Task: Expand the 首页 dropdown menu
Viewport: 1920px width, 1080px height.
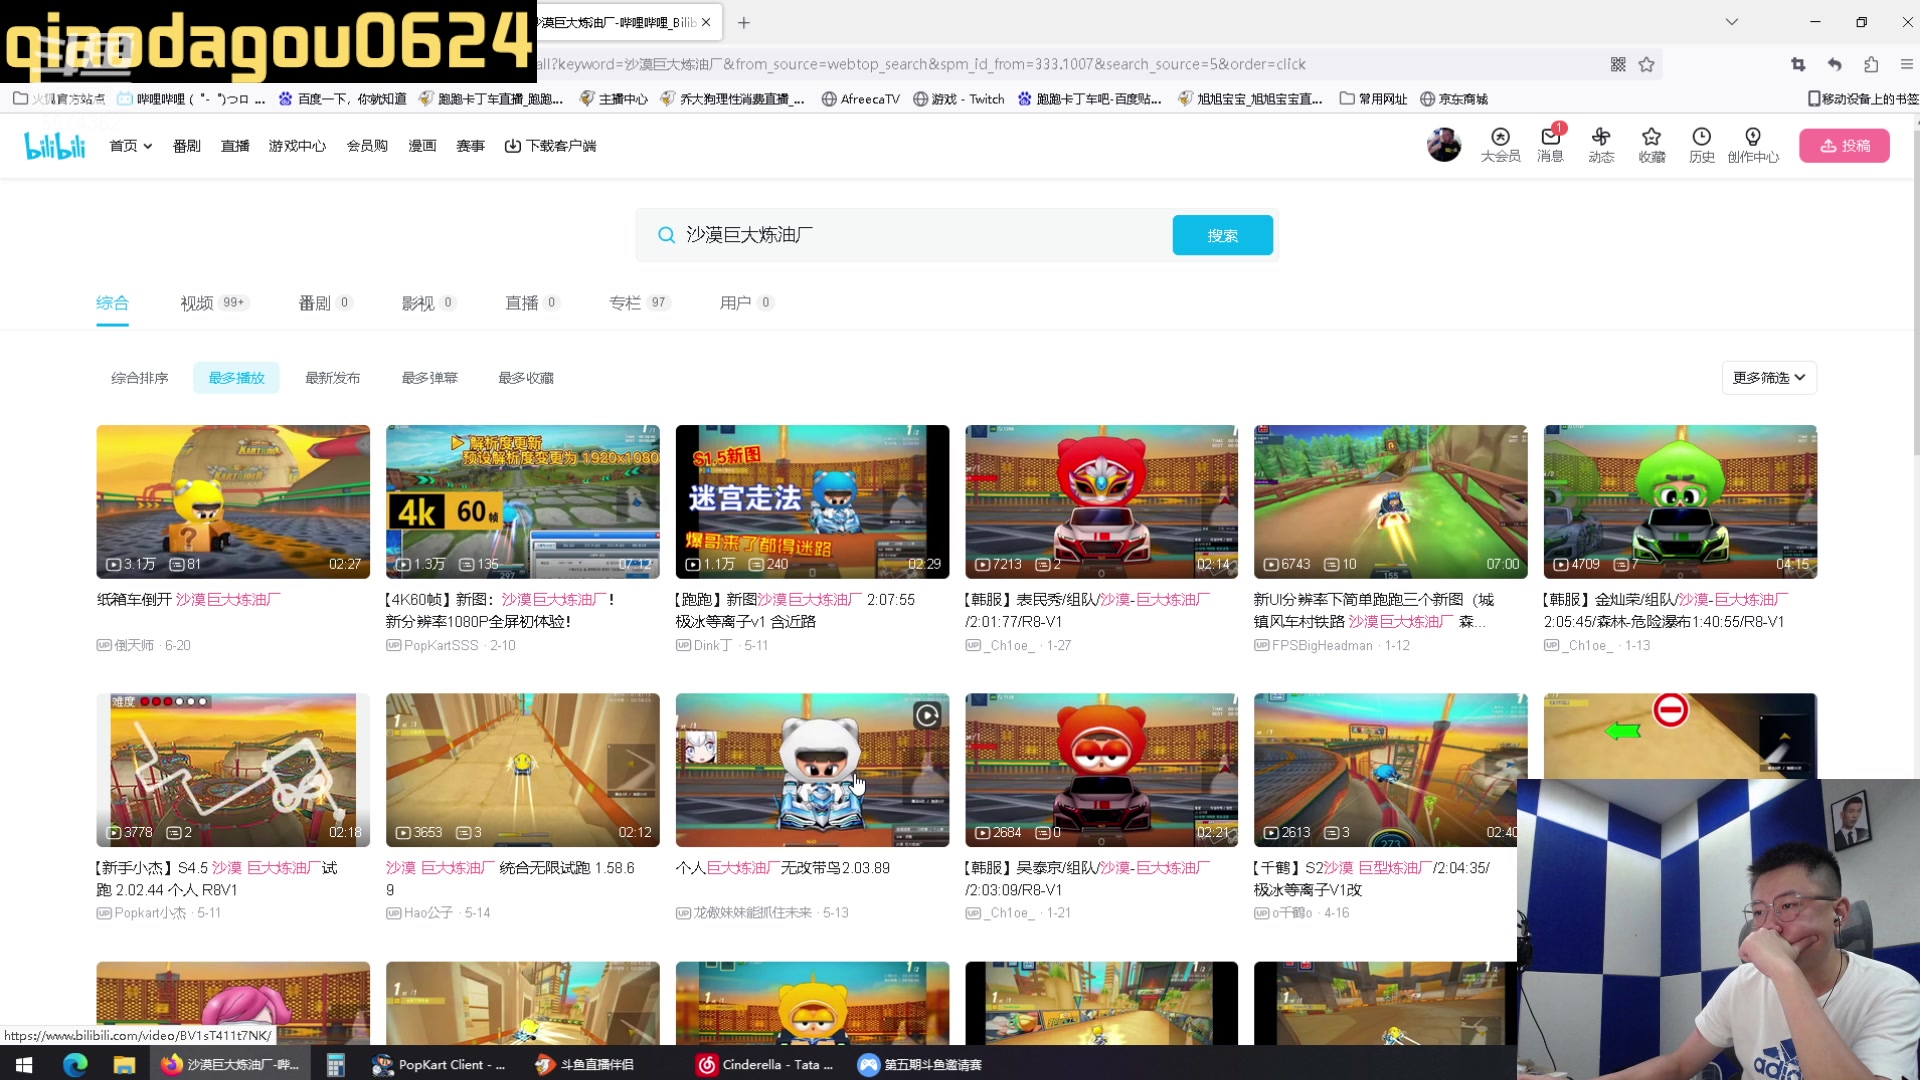Action: point(131,146)
